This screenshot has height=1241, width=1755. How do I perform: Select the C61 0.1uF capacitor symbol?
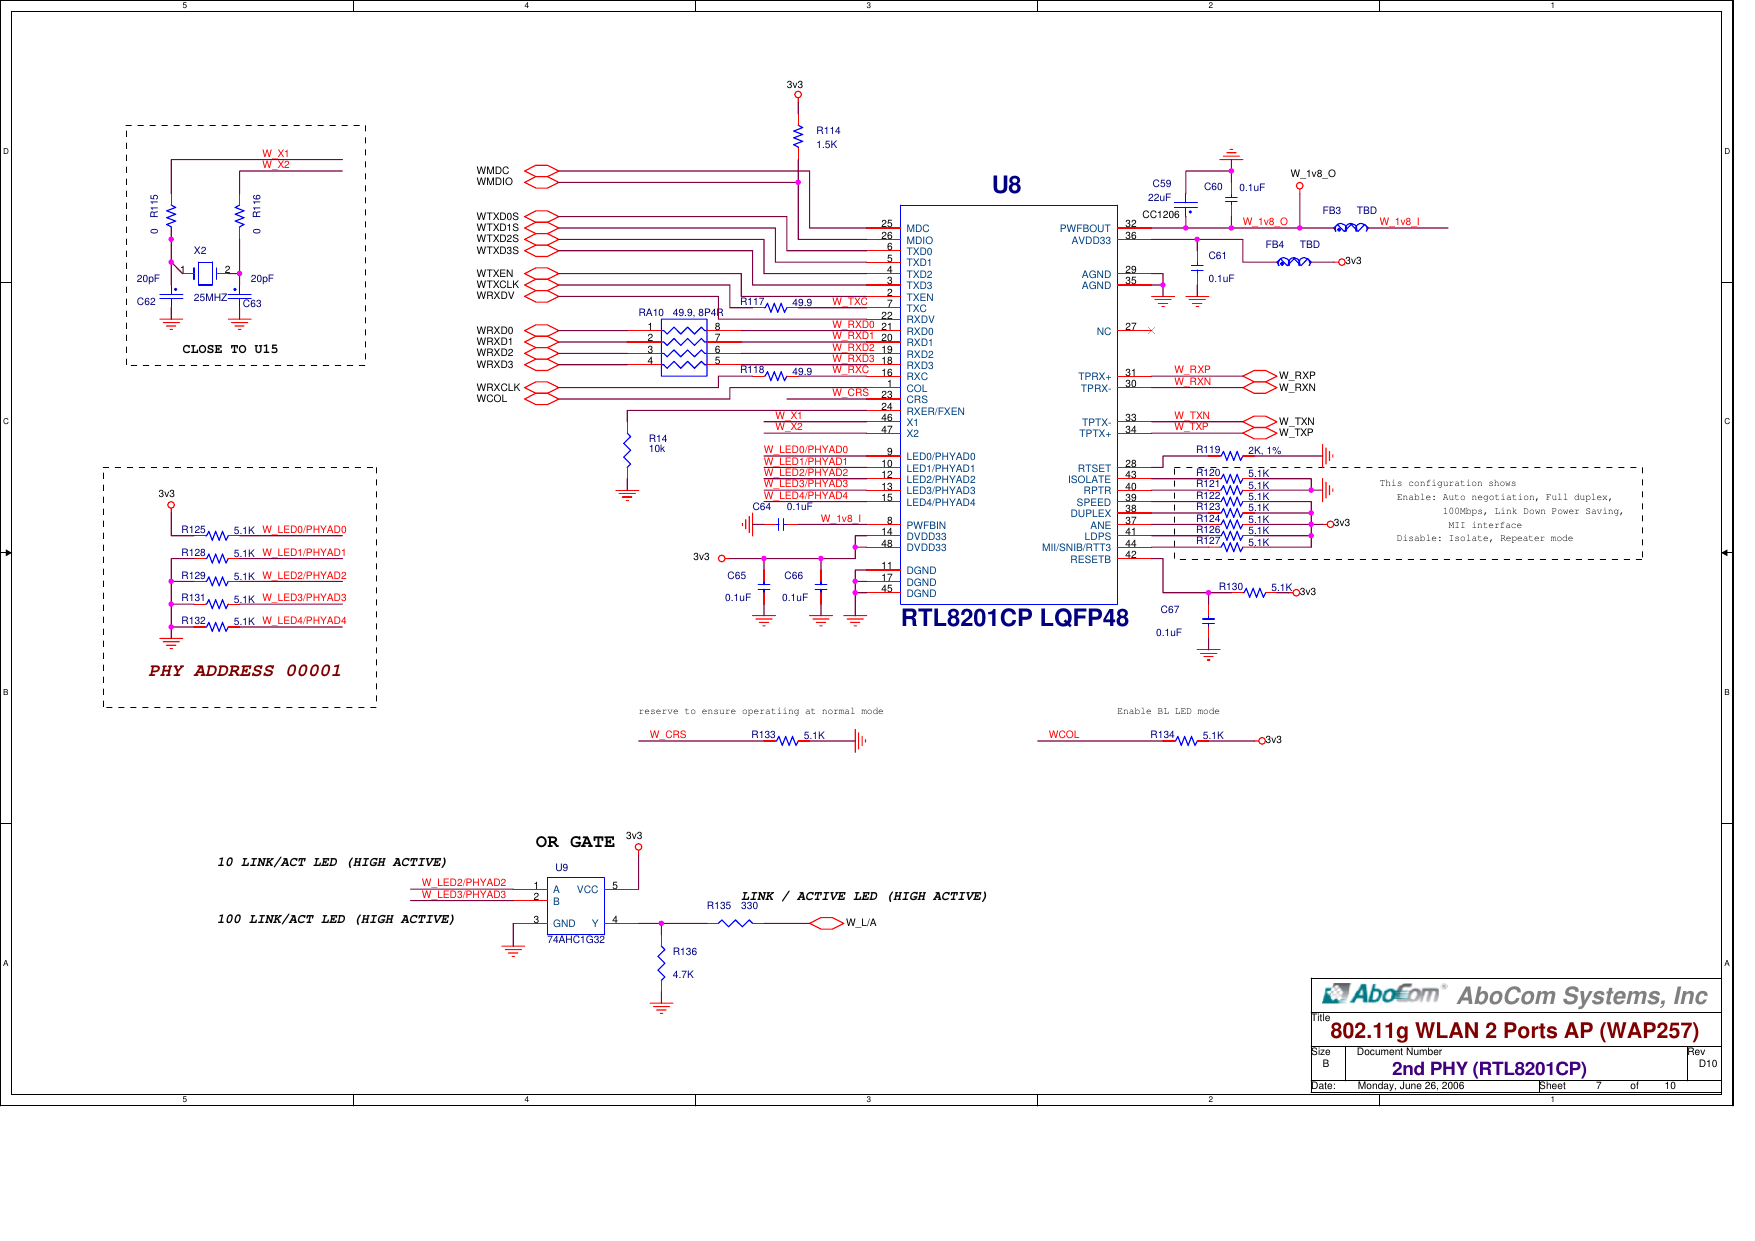tap(1197, 268)
